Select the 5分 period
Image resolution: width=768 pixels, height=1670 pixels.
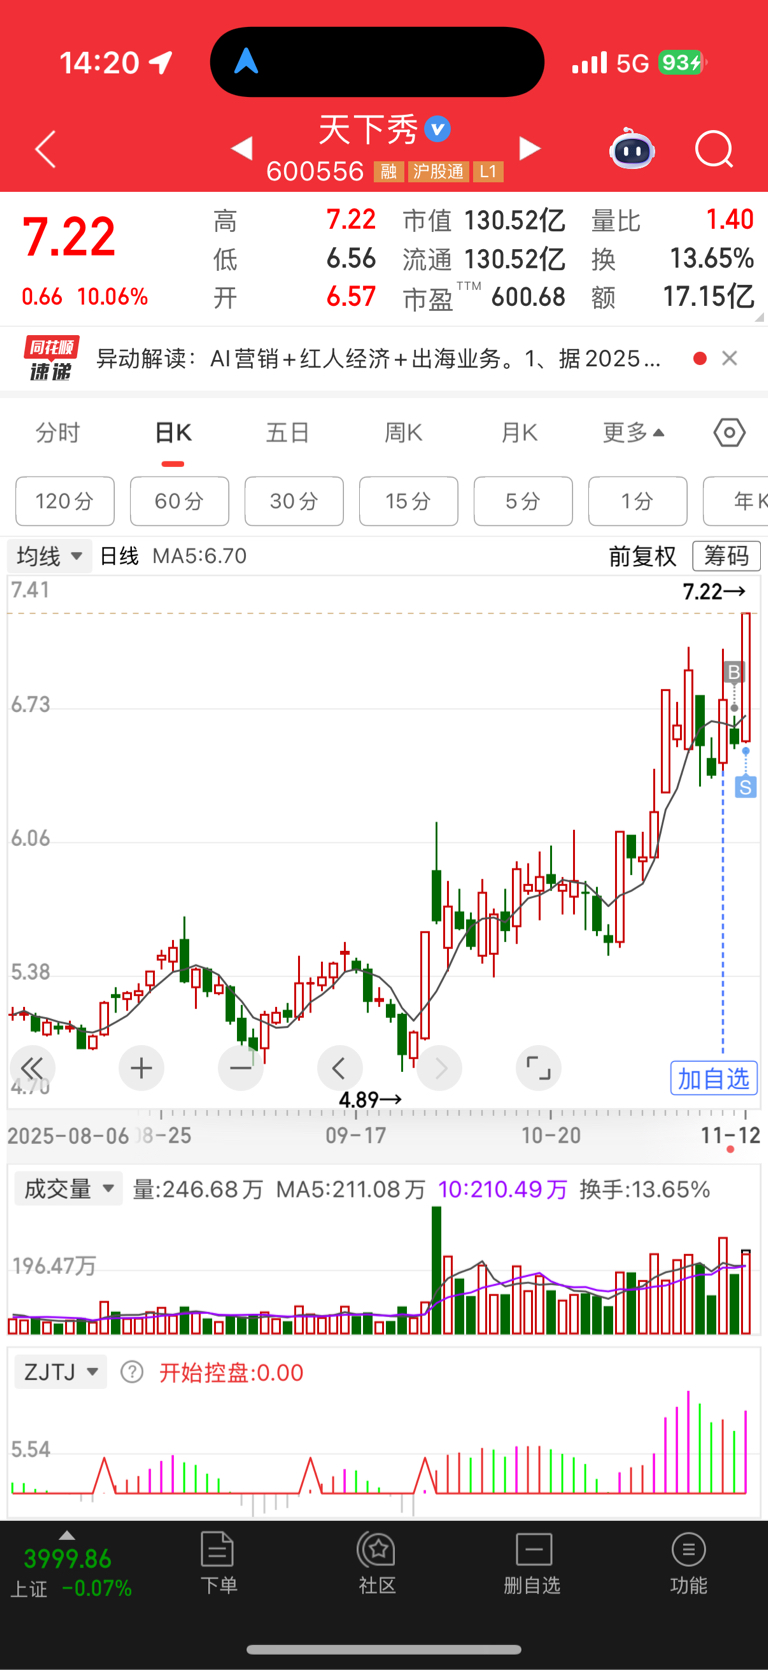523,501
